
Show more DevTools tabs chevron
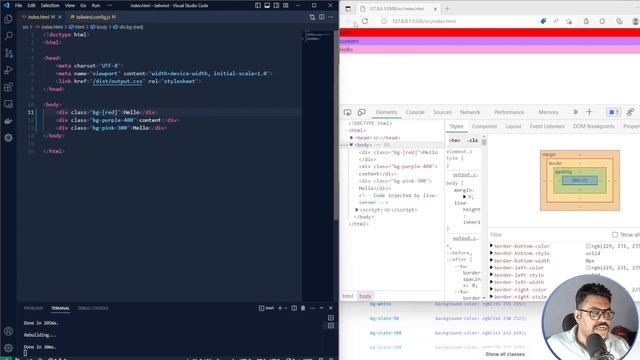[575, 112]
